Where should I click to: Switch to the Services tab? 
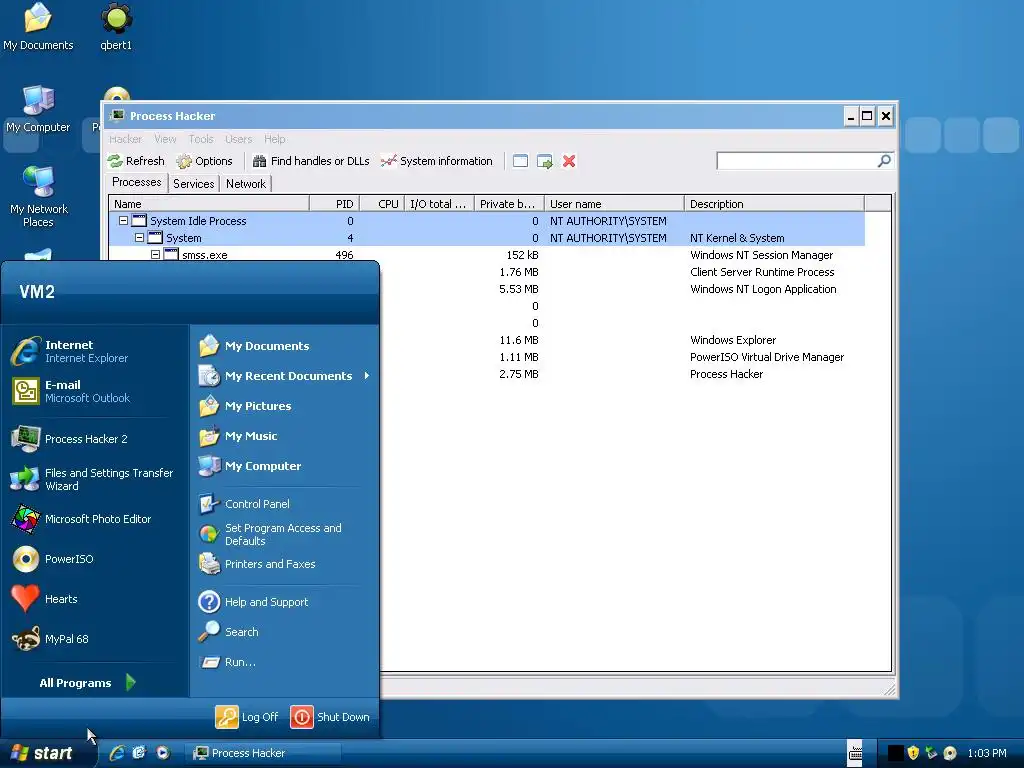point(193,184)
